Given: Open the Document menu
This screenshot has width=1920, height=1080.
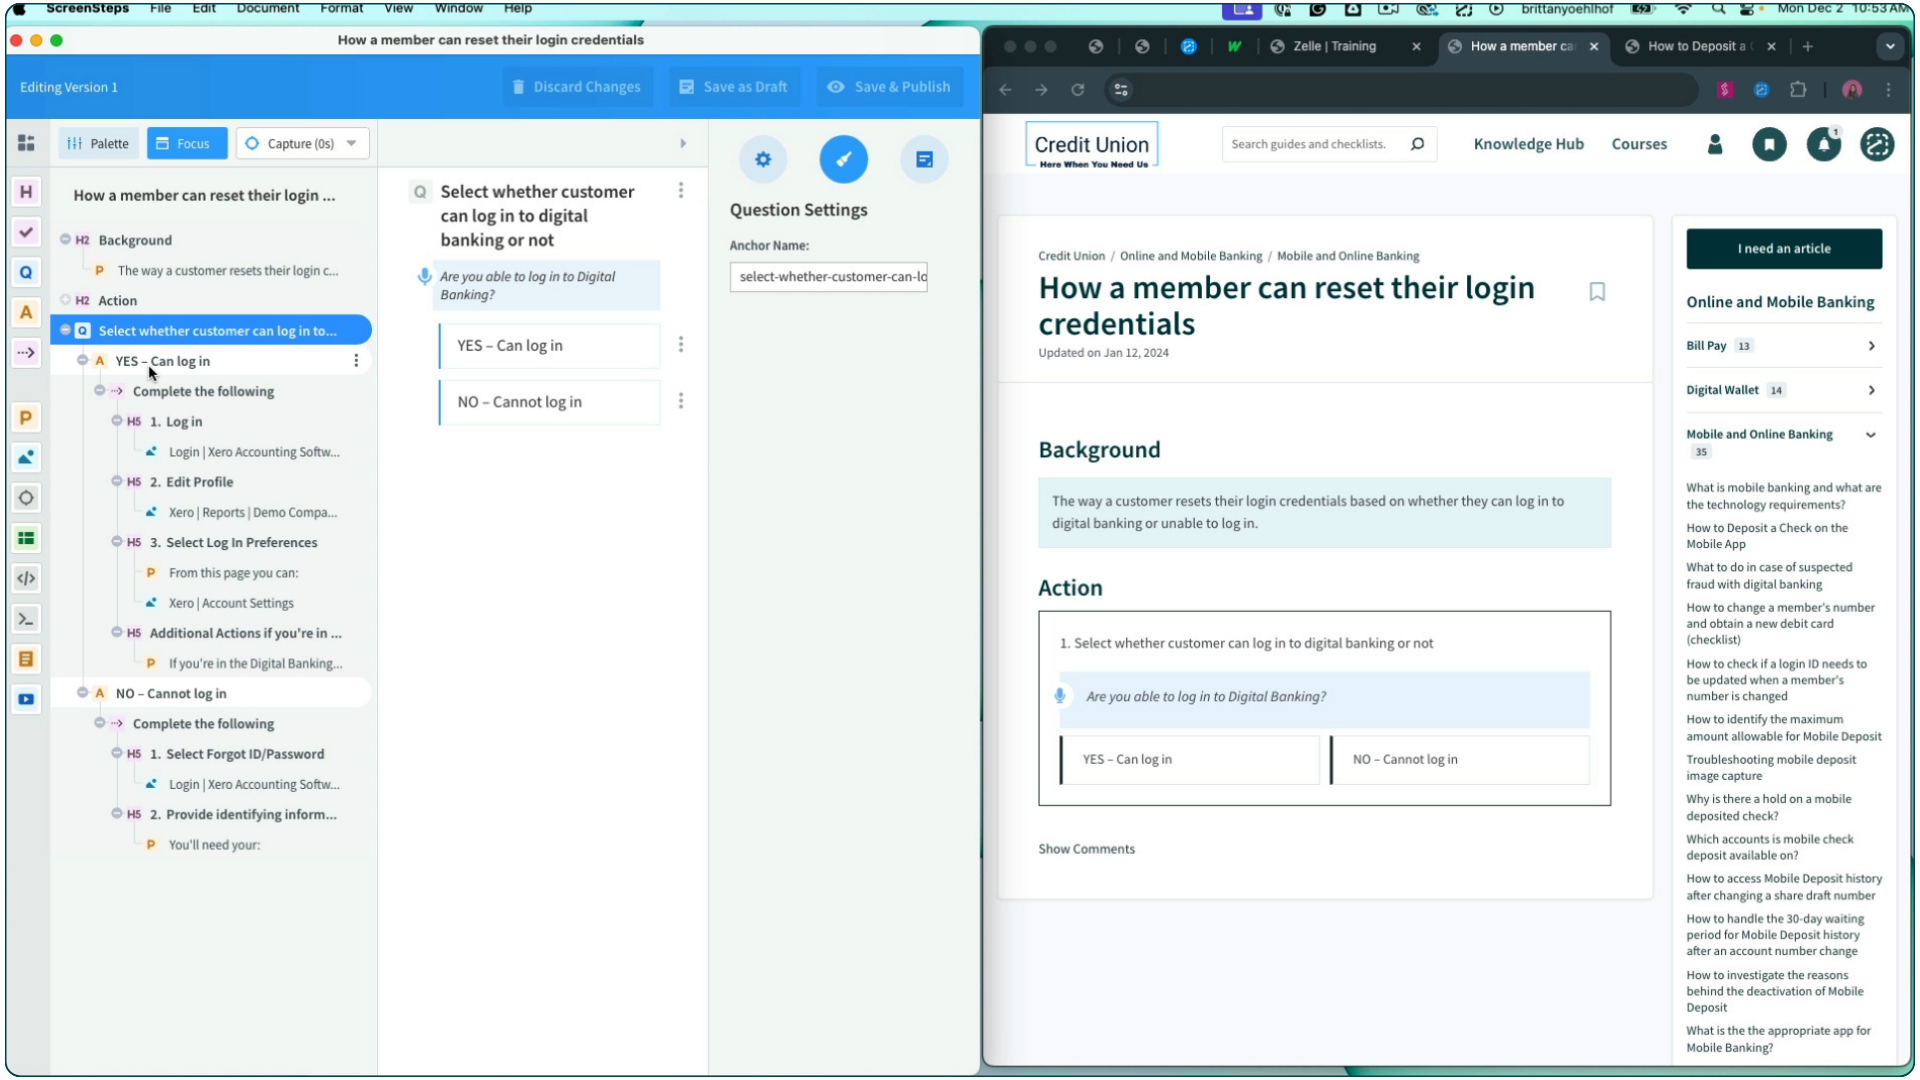Looking at the screenshot, I should (268, 8).
